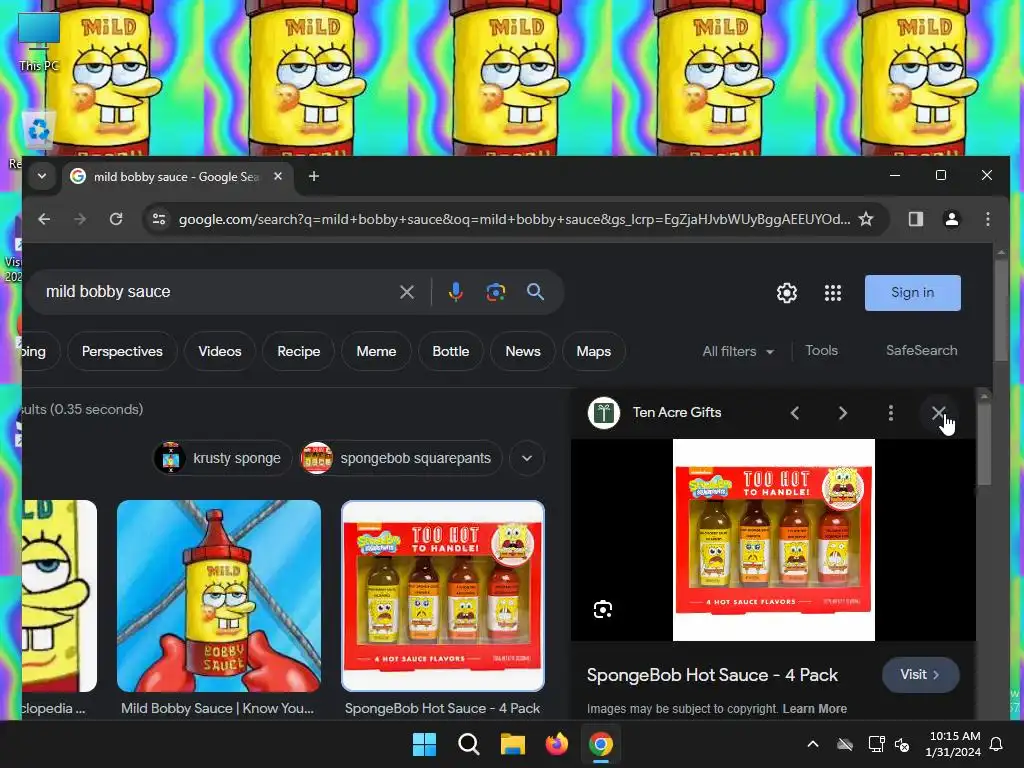The height and width of the screenshot is (768, 1024).
Task: Open the Tools options
Action: [822, 351]
